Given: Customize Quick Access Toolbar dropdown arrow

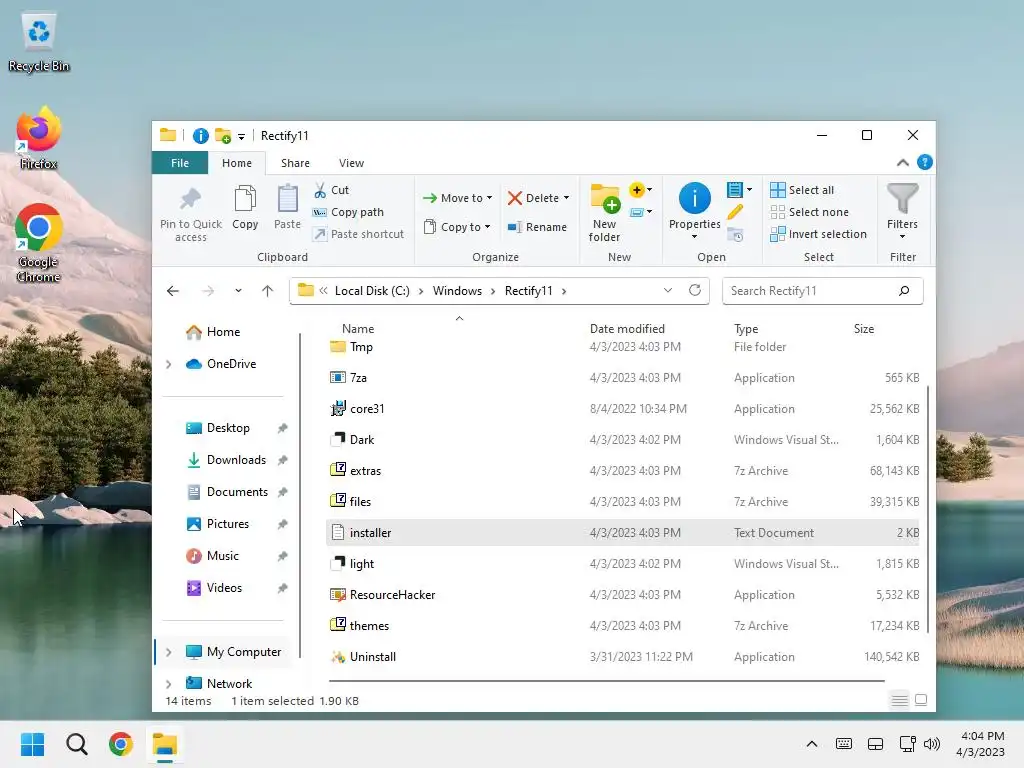Looking at the screenshot, I should click(242, 136).
